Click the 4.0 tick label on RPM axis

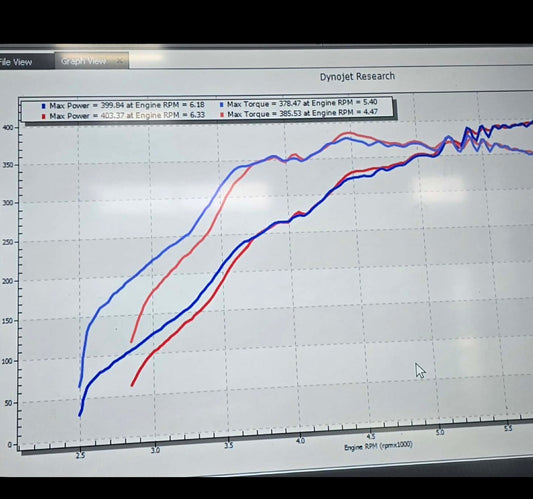point(300,441)
